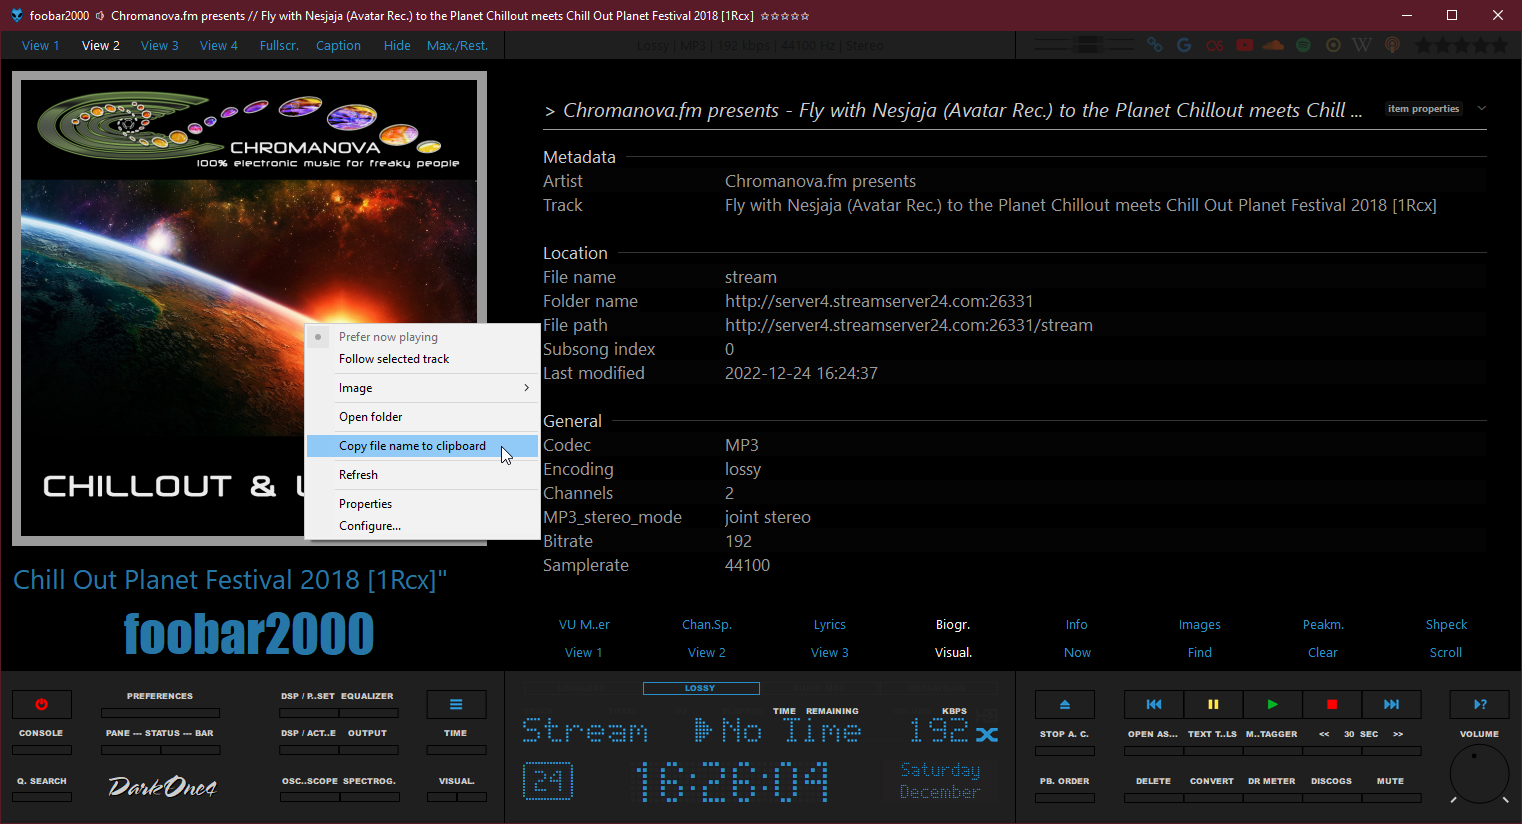Skip to next track icon
Image resolution: width=1522 pixels, height=824 pixels.
coord(1391,704)
